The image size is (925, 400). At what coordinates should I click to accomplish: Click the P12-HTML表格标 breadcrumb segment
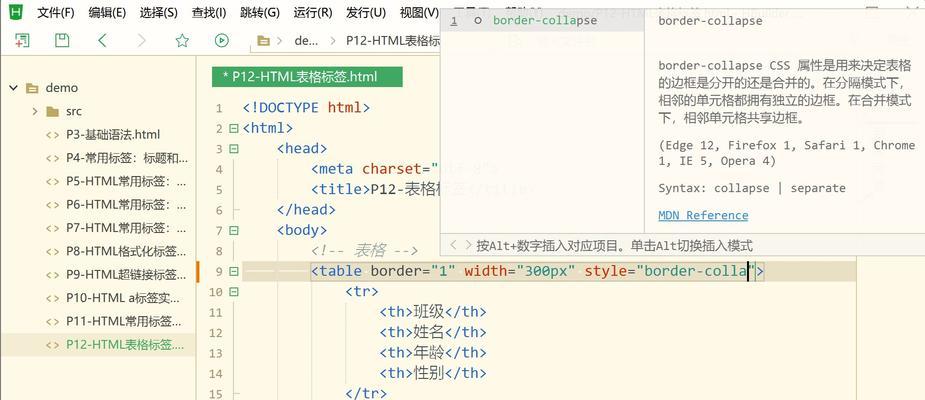[393, 41]
